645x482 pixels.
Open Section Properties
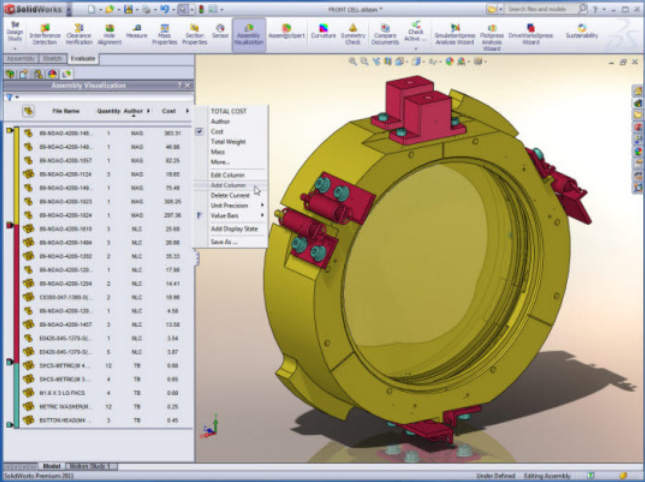pos(195,34)
